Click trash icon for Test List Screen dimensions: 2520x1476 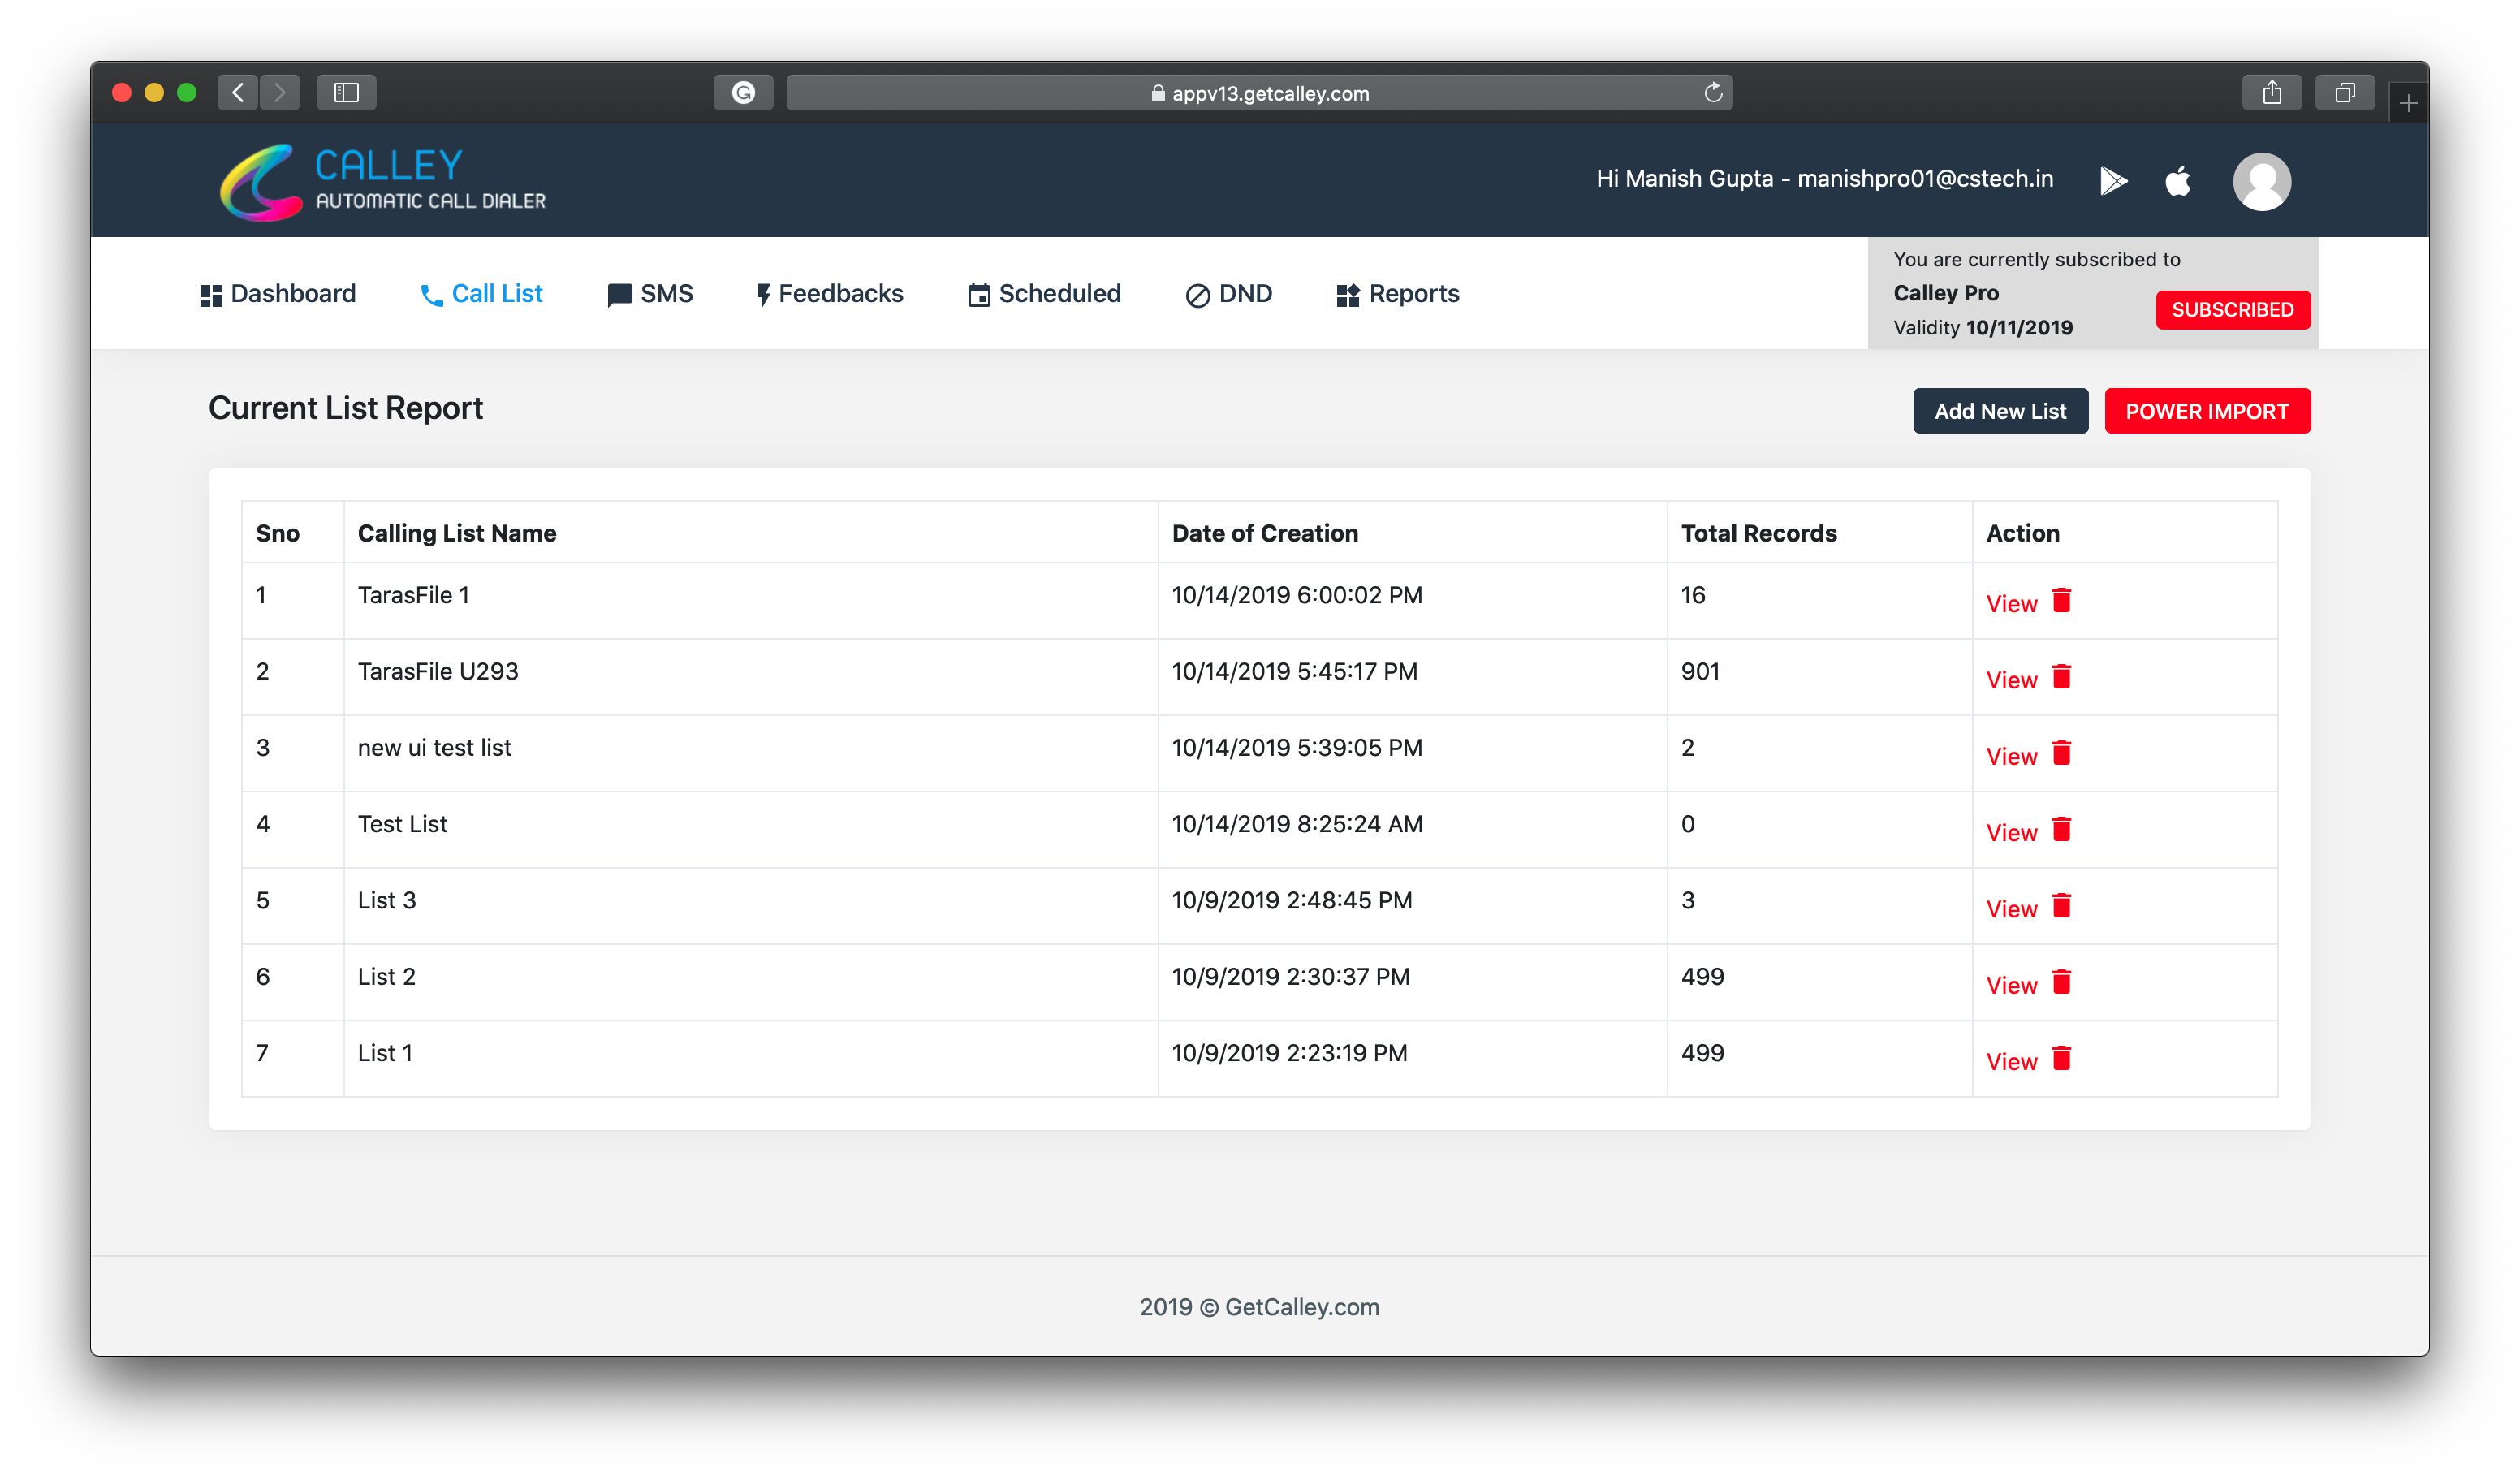point(2061,829)
